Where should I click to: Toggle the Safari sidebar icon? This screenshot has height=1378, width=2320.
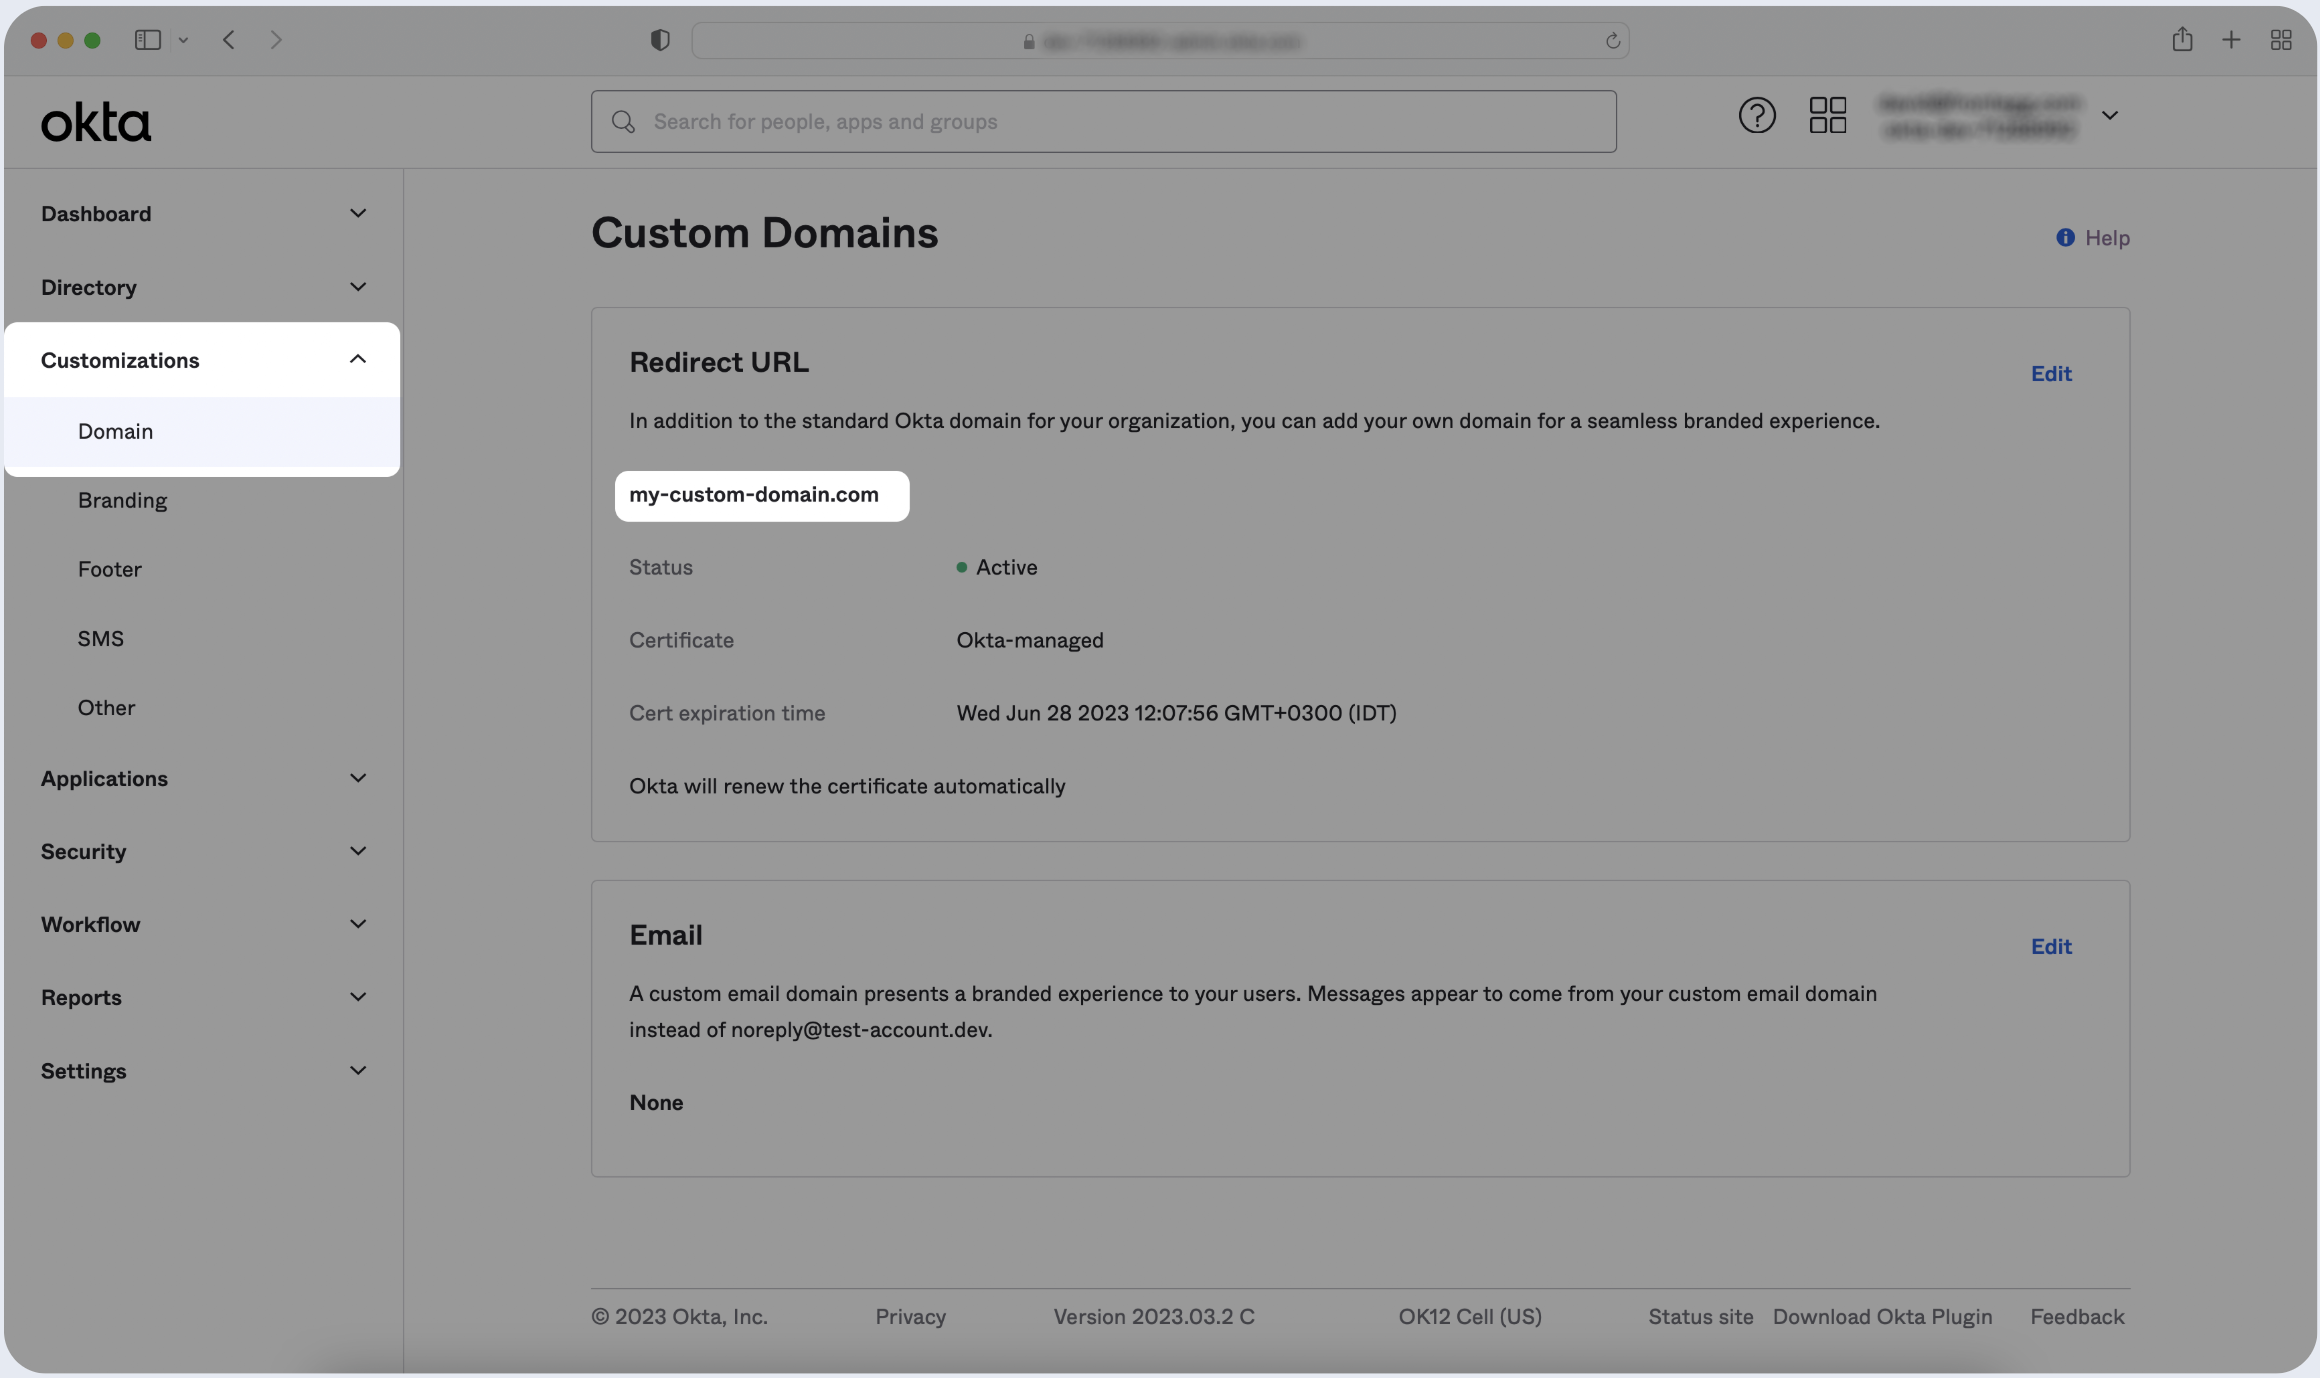(x=148, y=40)
